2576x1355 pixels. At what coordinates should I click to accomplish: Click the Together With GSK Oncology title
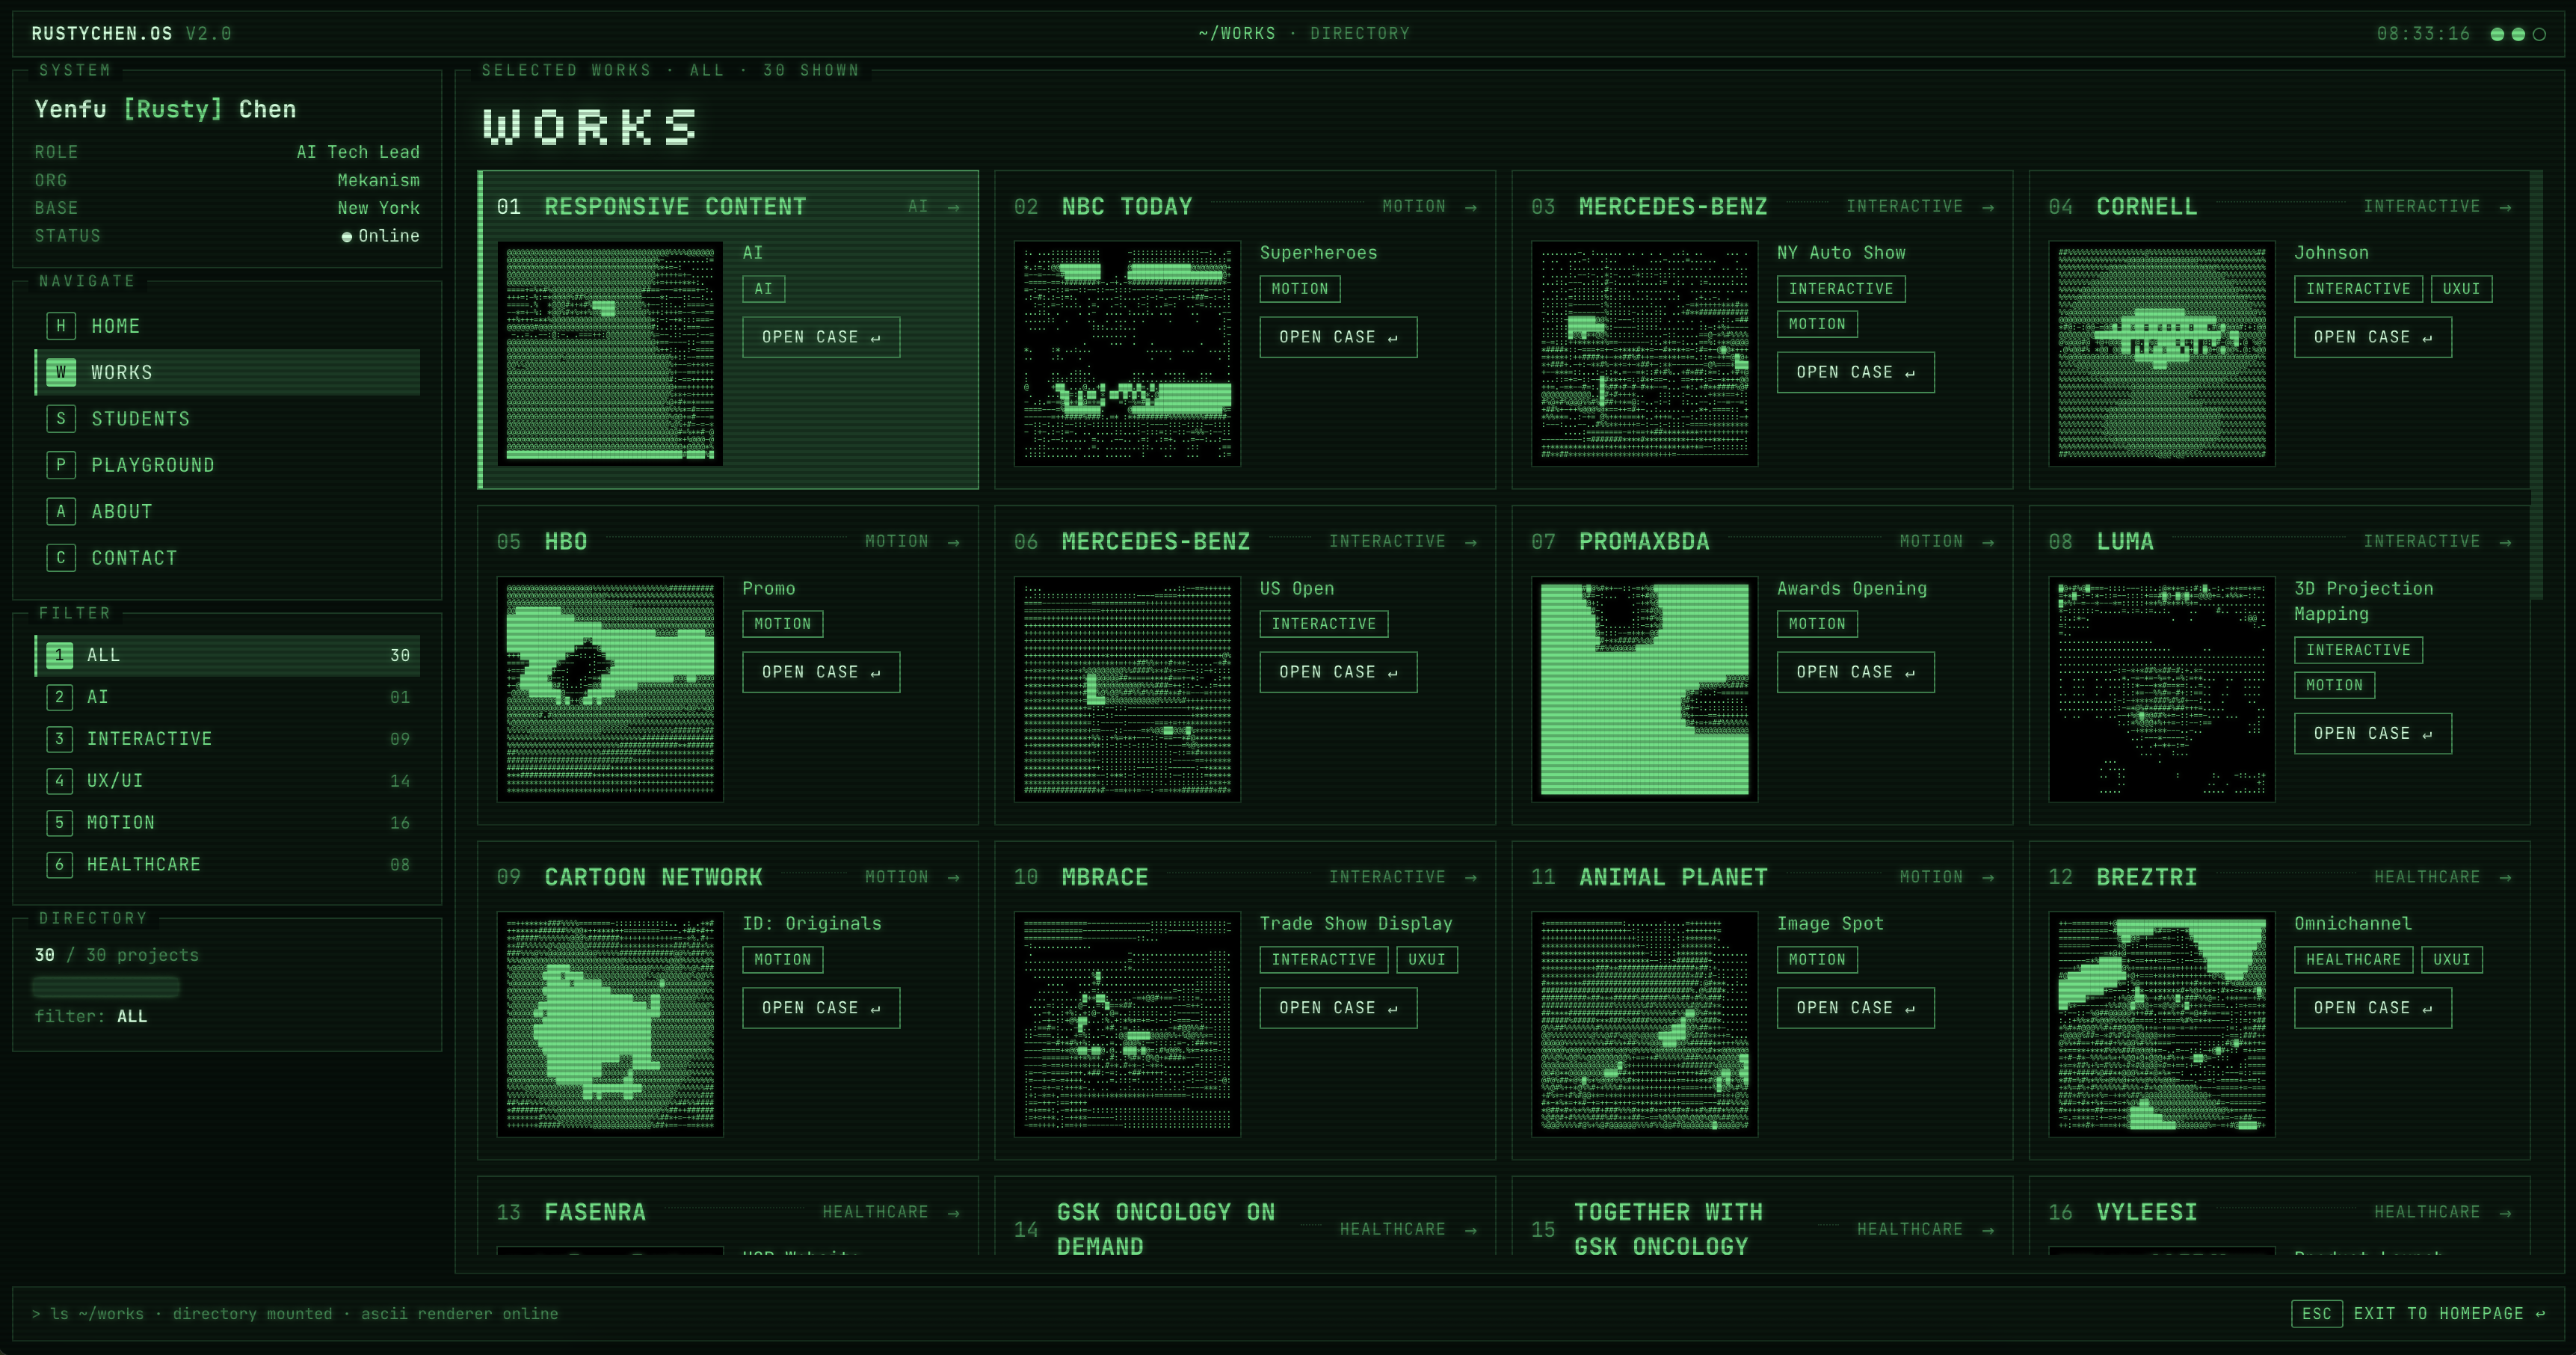tap(1668, 1229)
